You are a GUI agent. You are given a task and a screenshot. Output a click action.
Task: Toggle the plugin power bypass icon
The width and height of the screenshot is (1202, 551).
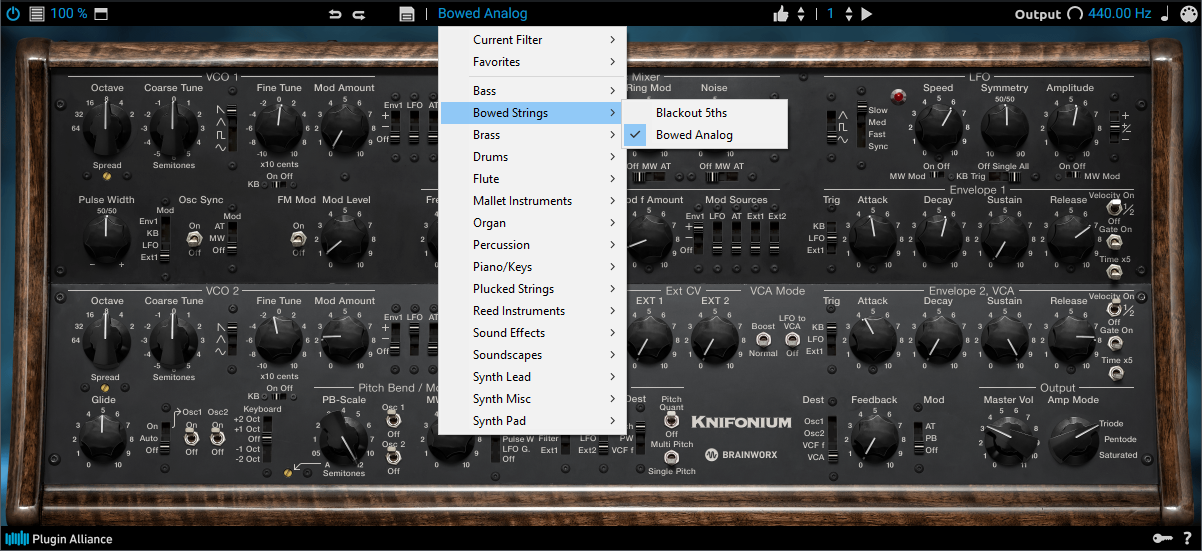[x=14, y=14]
